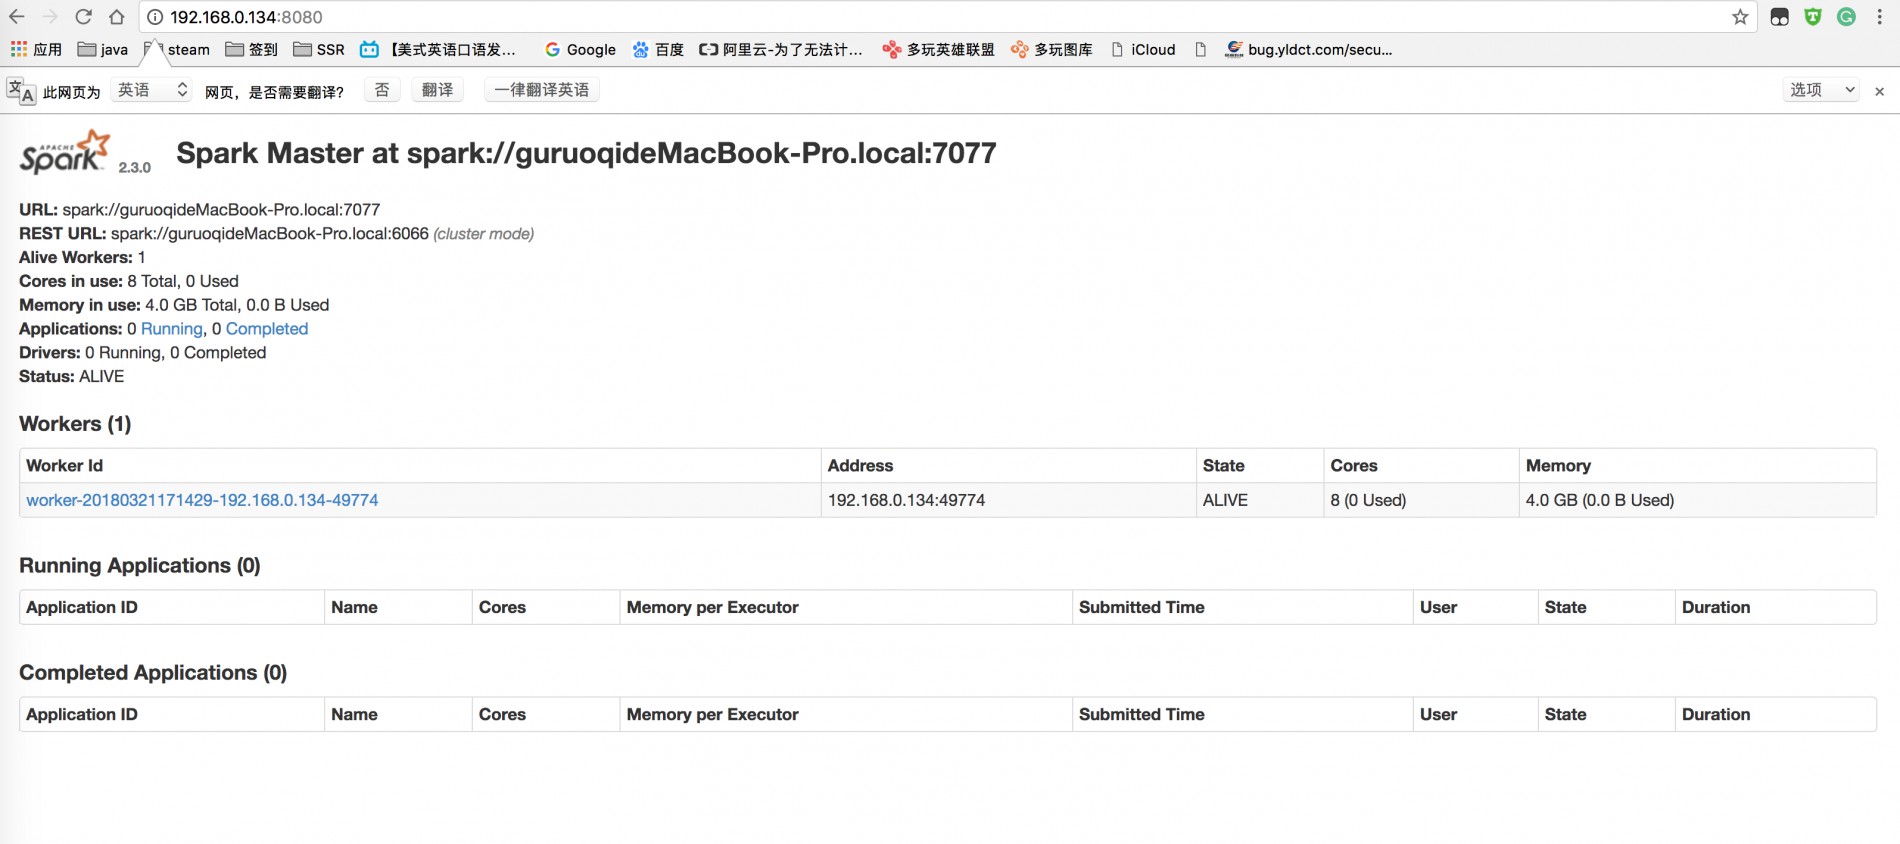Open the green circle G extension
The height and width of the screenshot is (844, 1900).
tap(1846, 17)
